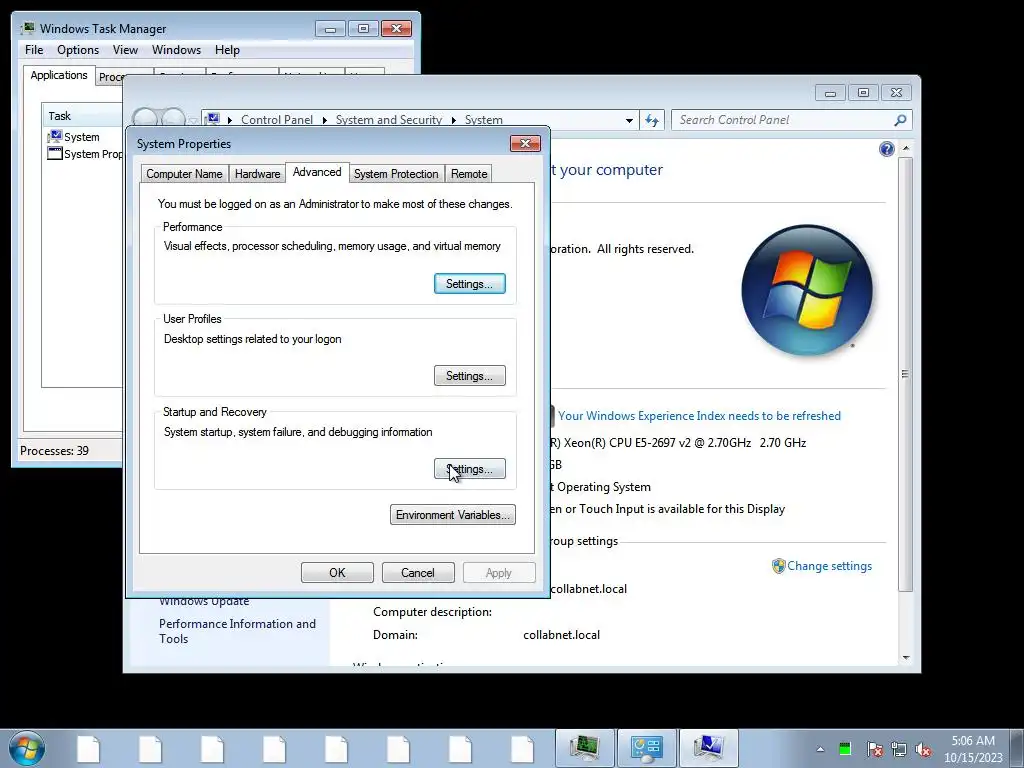
Task: Switch to the Hardware tab
Action: 257,174
